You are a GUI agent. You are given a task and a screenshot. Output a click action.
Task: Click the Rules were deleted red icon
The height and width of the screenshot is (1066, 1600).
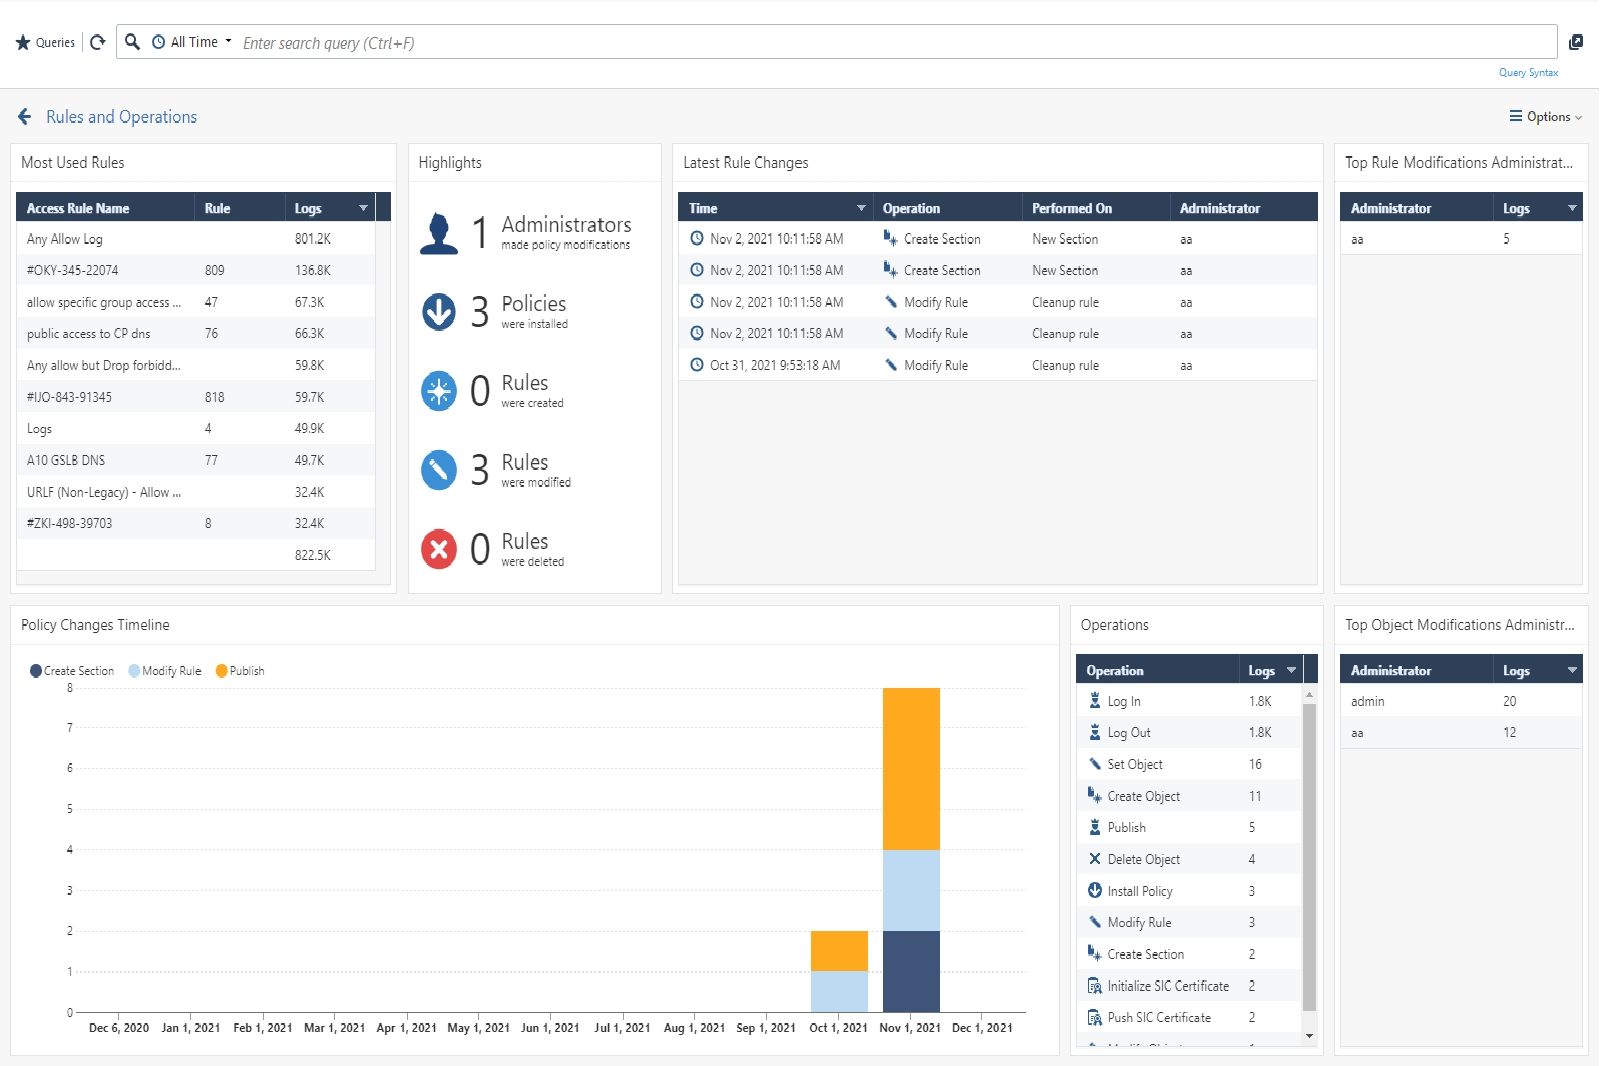[438, 549]
